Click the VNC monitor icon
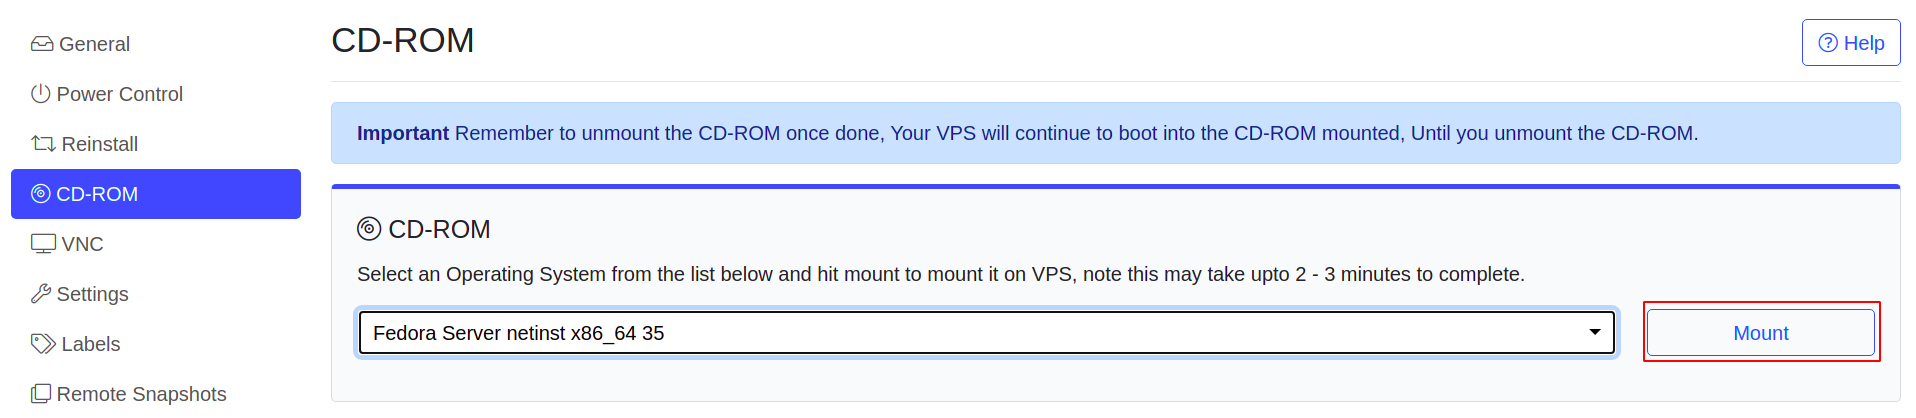Image resolution: width=1916 pixels, height=418 pixels. point(43,244)
